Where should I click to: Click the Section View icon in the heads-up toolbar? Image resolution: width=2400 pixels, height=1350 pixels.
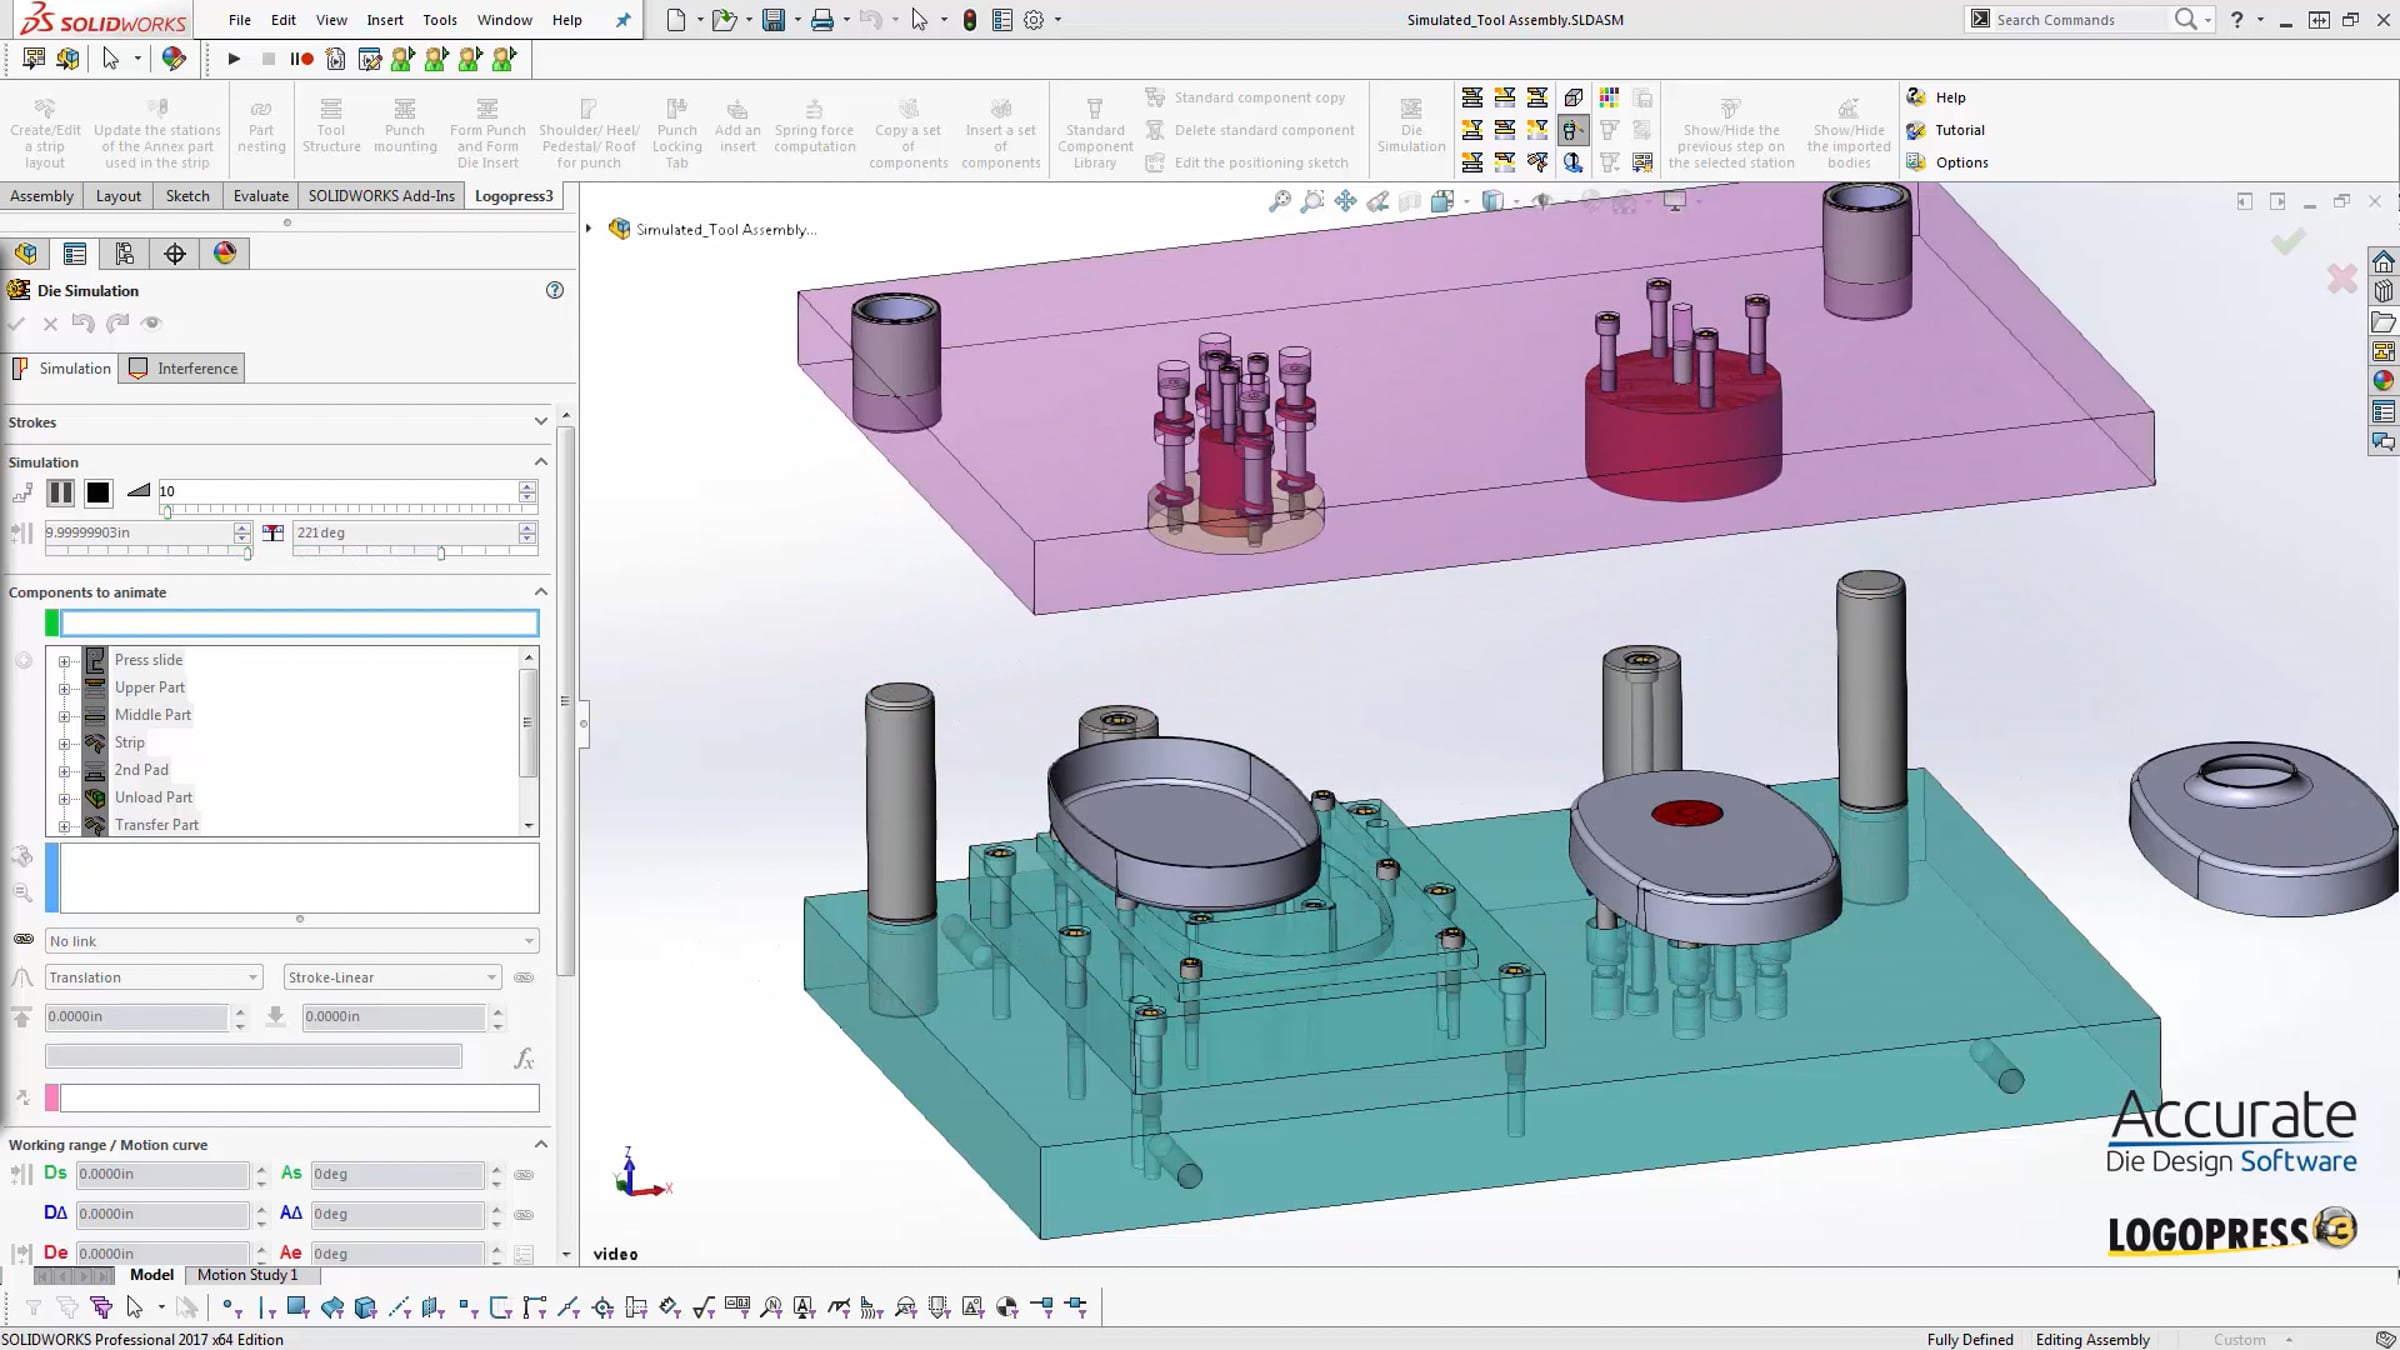pyautogui.click(x=1410, y=202)
